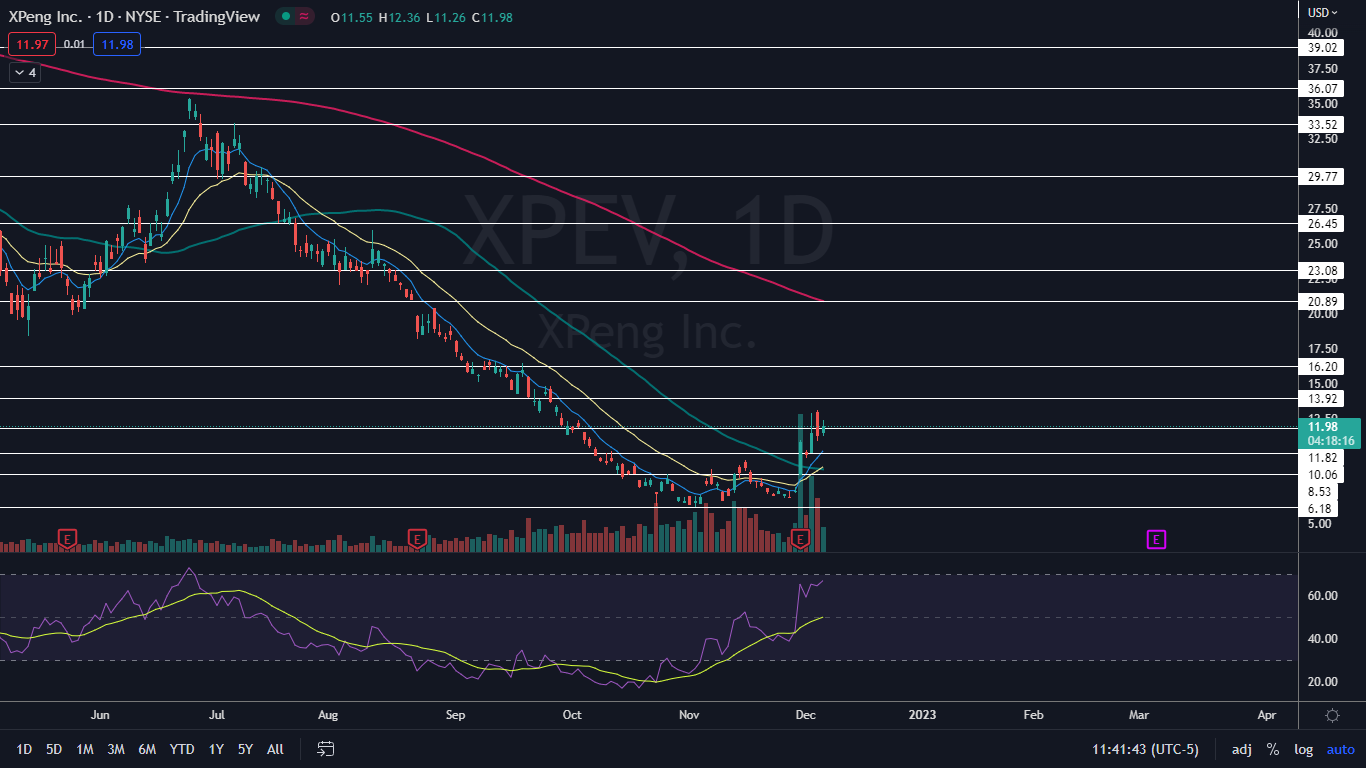Click the 6.18 price level label
The height and width of the screenshot is (768, 1366).
[x=1319, y=509]
